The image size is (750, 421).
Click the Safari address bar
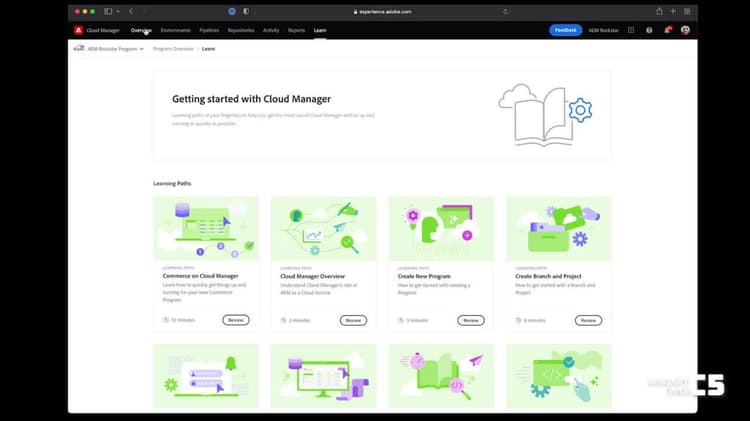tap(383, 11)
